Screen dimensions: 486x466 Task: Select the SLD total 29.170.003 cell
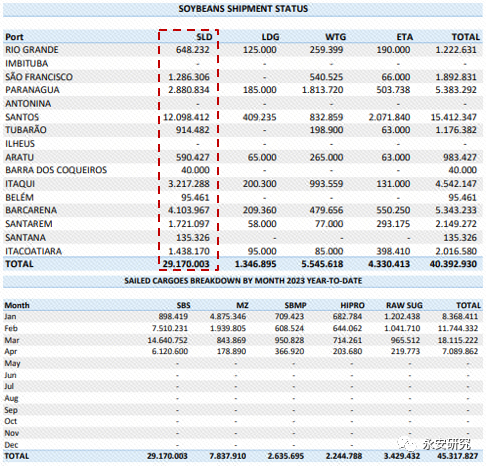click(186, 264)
